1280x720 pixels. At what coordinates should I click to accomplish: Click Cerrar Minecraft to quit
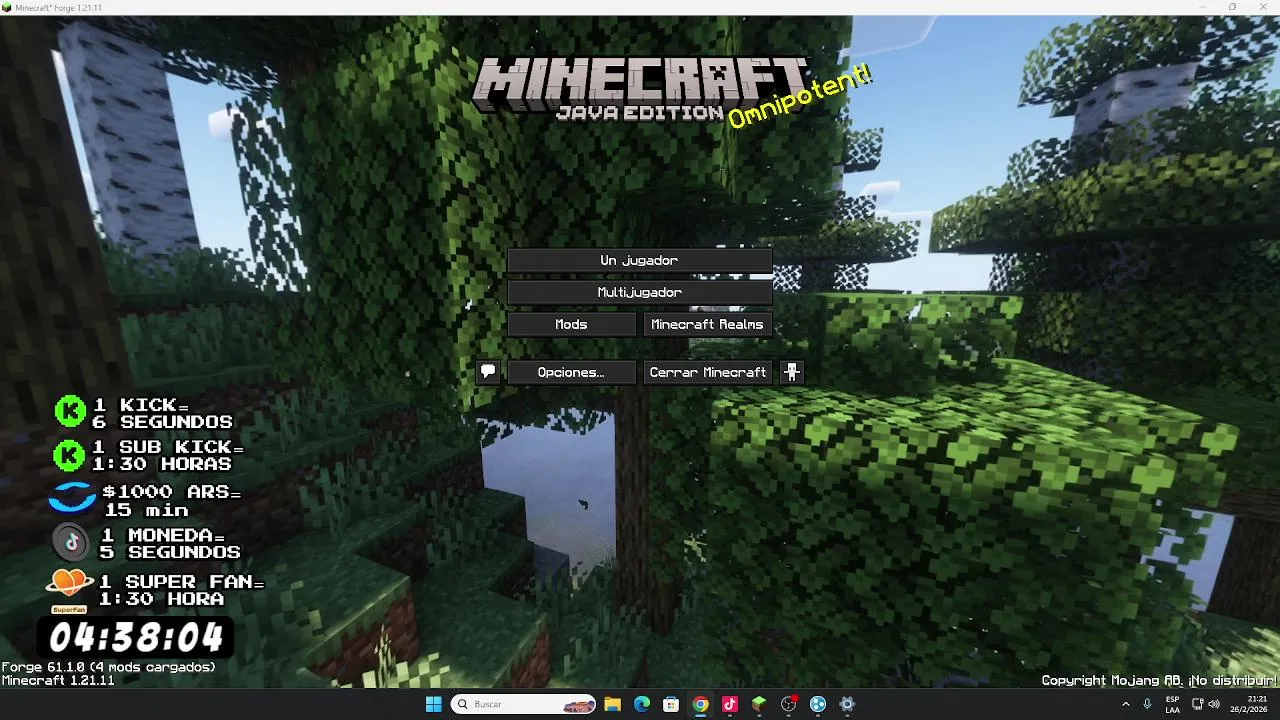(707, 372)
